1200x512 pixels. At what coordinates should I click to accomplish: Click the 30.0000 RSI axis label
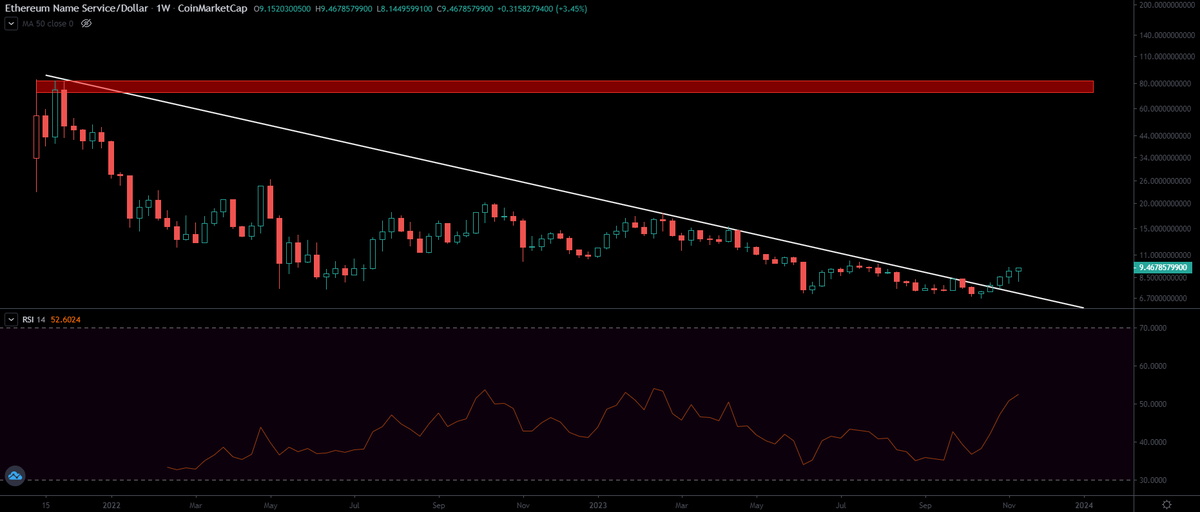pyautogui.click(x=1155, y=480)
